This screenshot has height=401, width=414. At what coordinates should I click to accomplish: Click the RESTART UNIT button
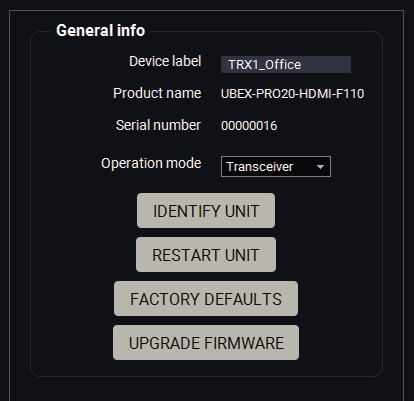(206, 255)
